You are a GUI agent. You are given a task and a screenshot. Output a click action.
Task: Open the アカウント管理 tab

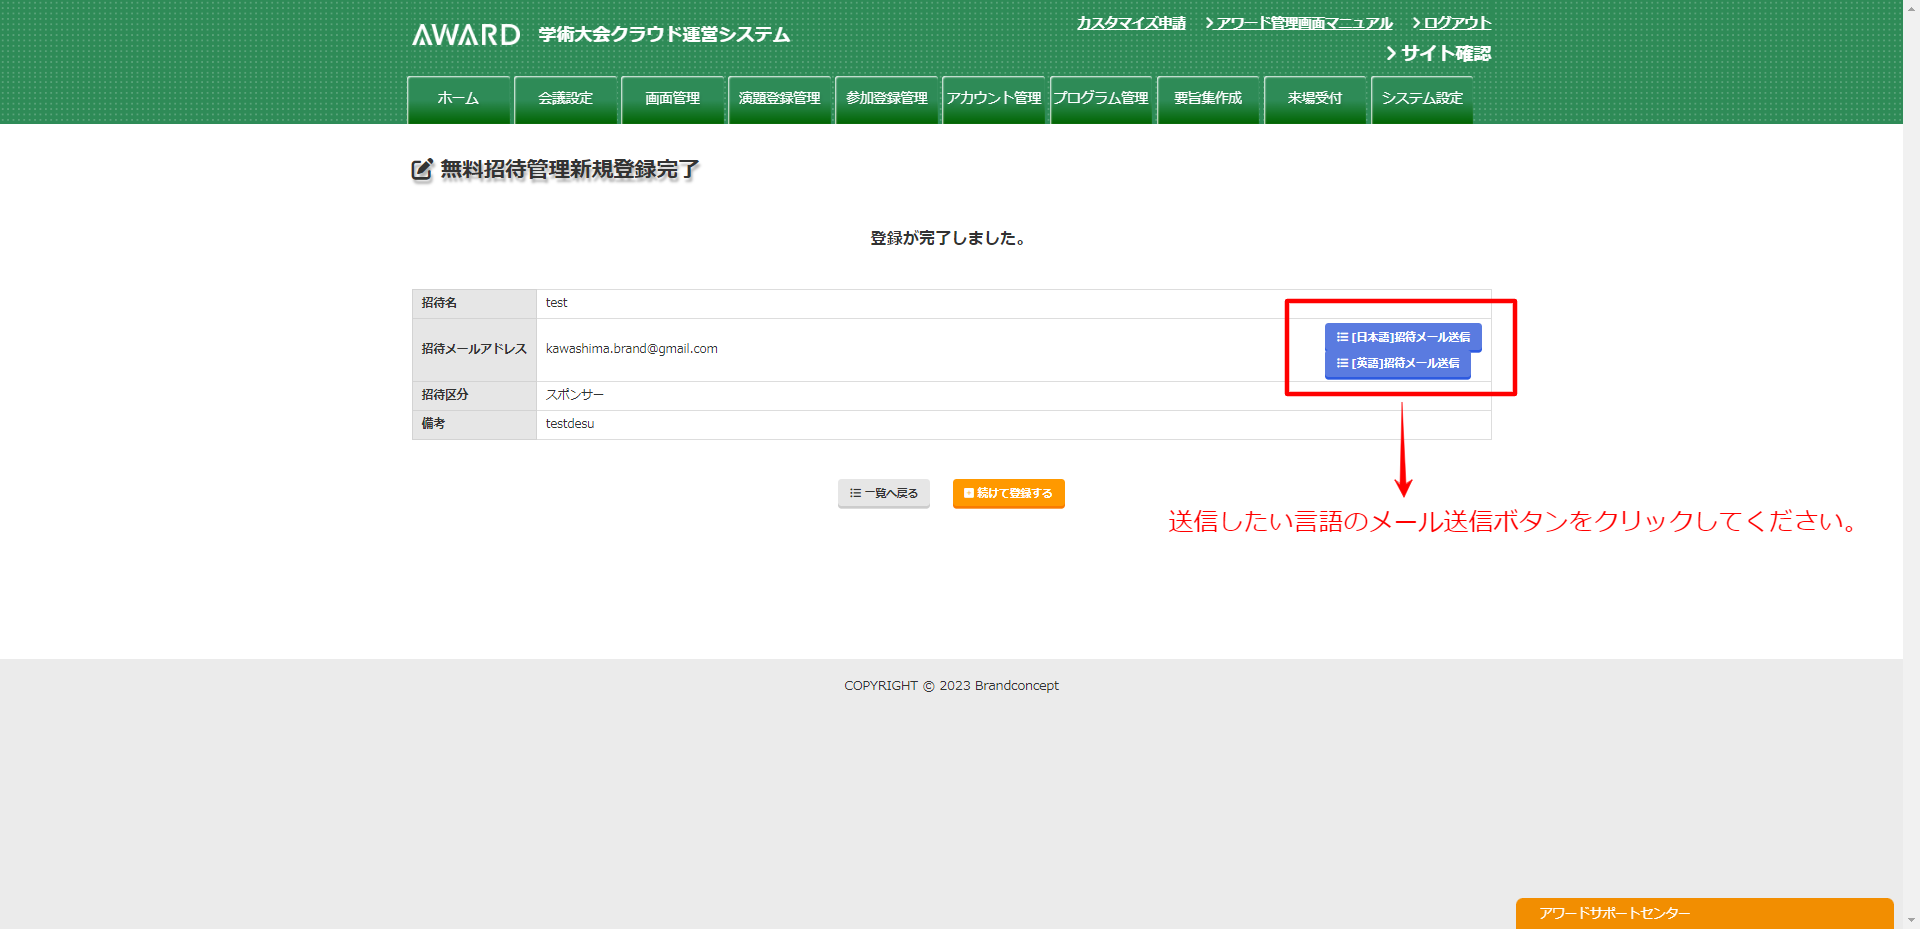(993, 99)
